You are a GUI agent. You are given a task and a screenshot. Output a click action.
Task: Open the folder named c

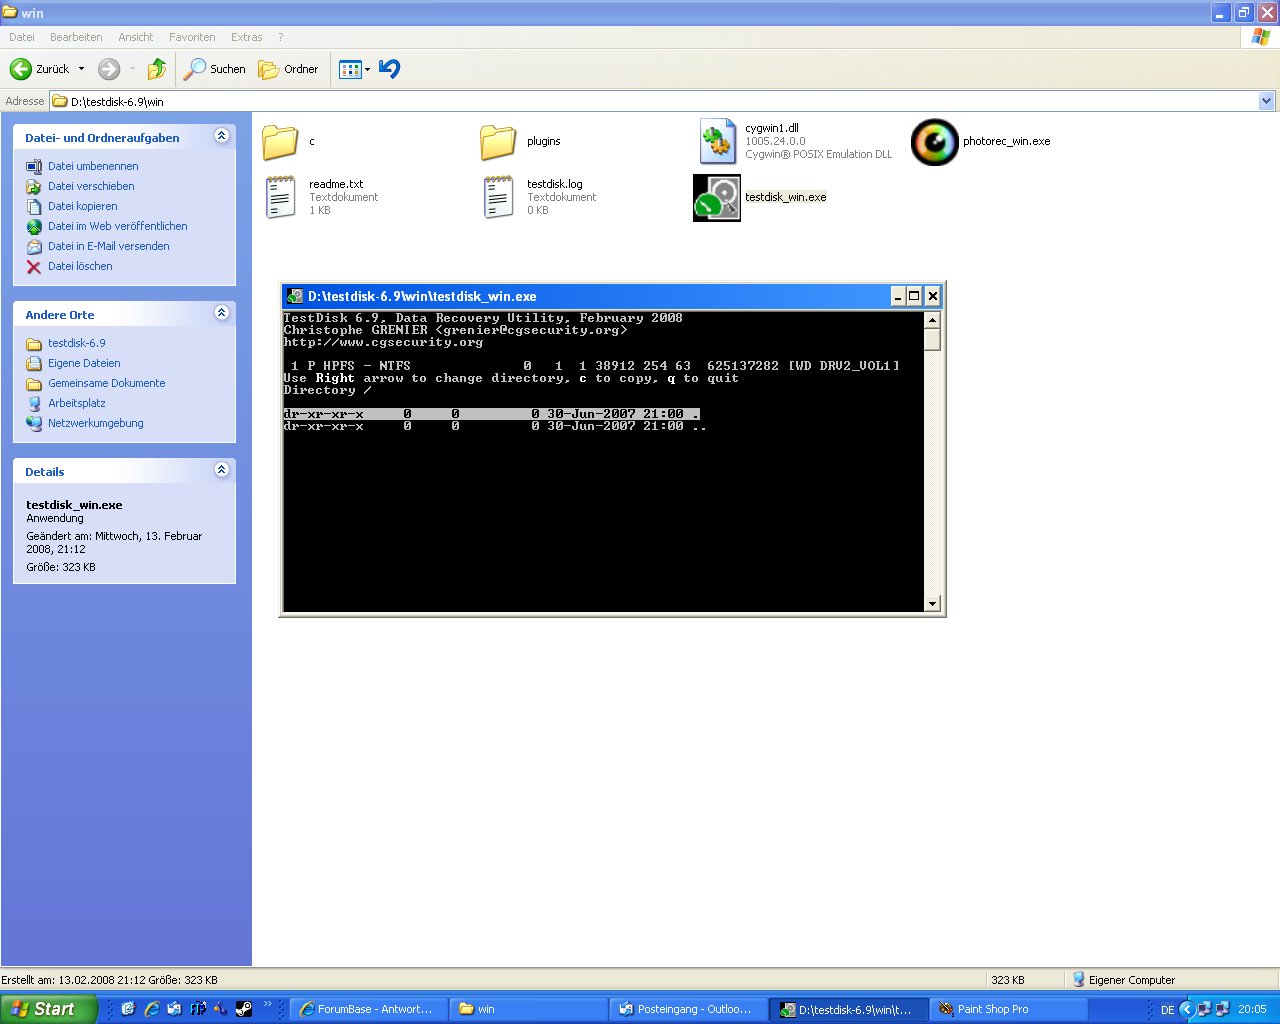point(280,142)
